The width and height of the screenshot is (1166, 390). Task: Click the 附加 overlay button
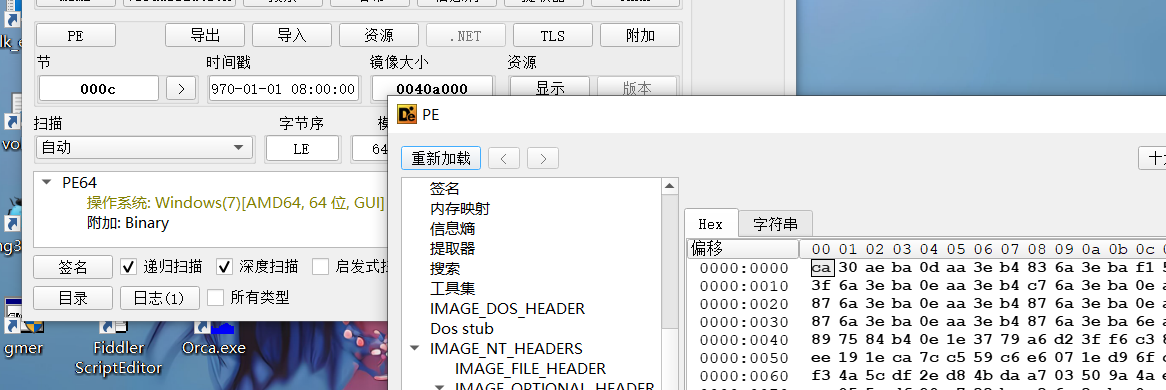coord(640,35)
